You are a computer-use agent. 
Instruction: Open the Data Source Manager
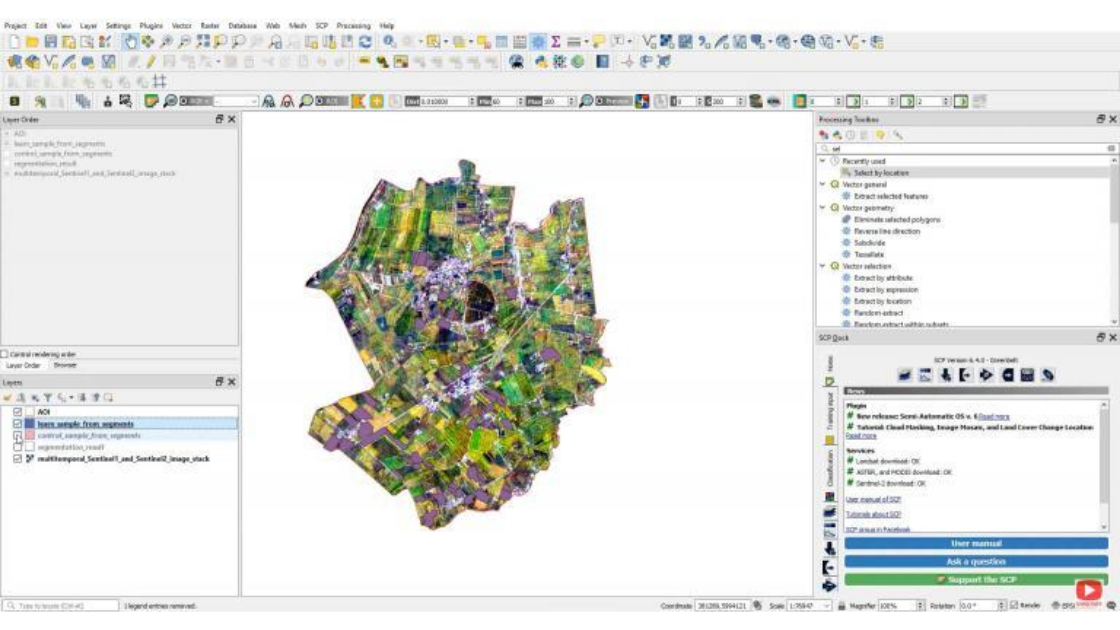[x=12, y=61]
